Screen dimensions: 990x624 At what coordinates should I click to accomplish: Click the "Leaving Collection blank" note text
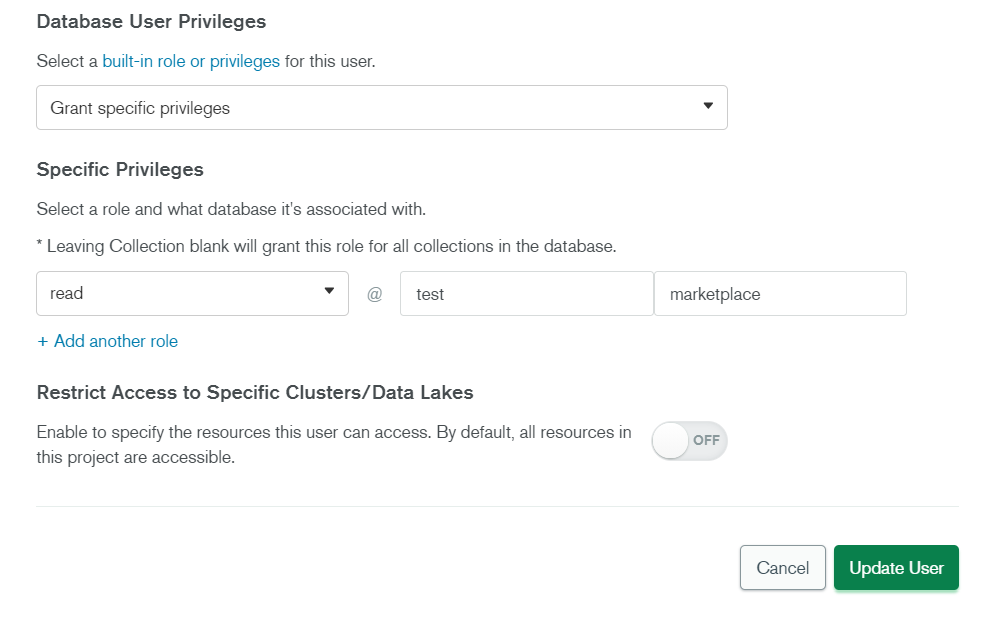[x=326, y=246]
